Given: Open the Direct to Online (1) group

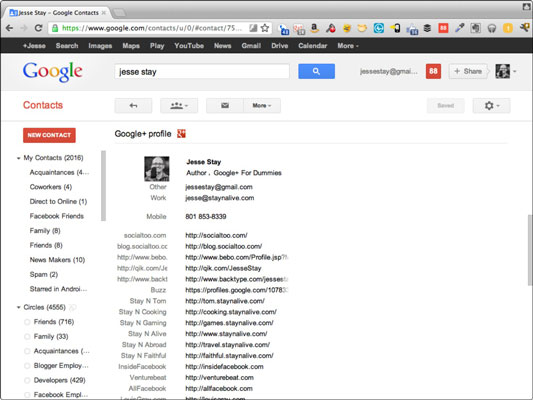Looking at the screenshot, I should coord(58,202).
